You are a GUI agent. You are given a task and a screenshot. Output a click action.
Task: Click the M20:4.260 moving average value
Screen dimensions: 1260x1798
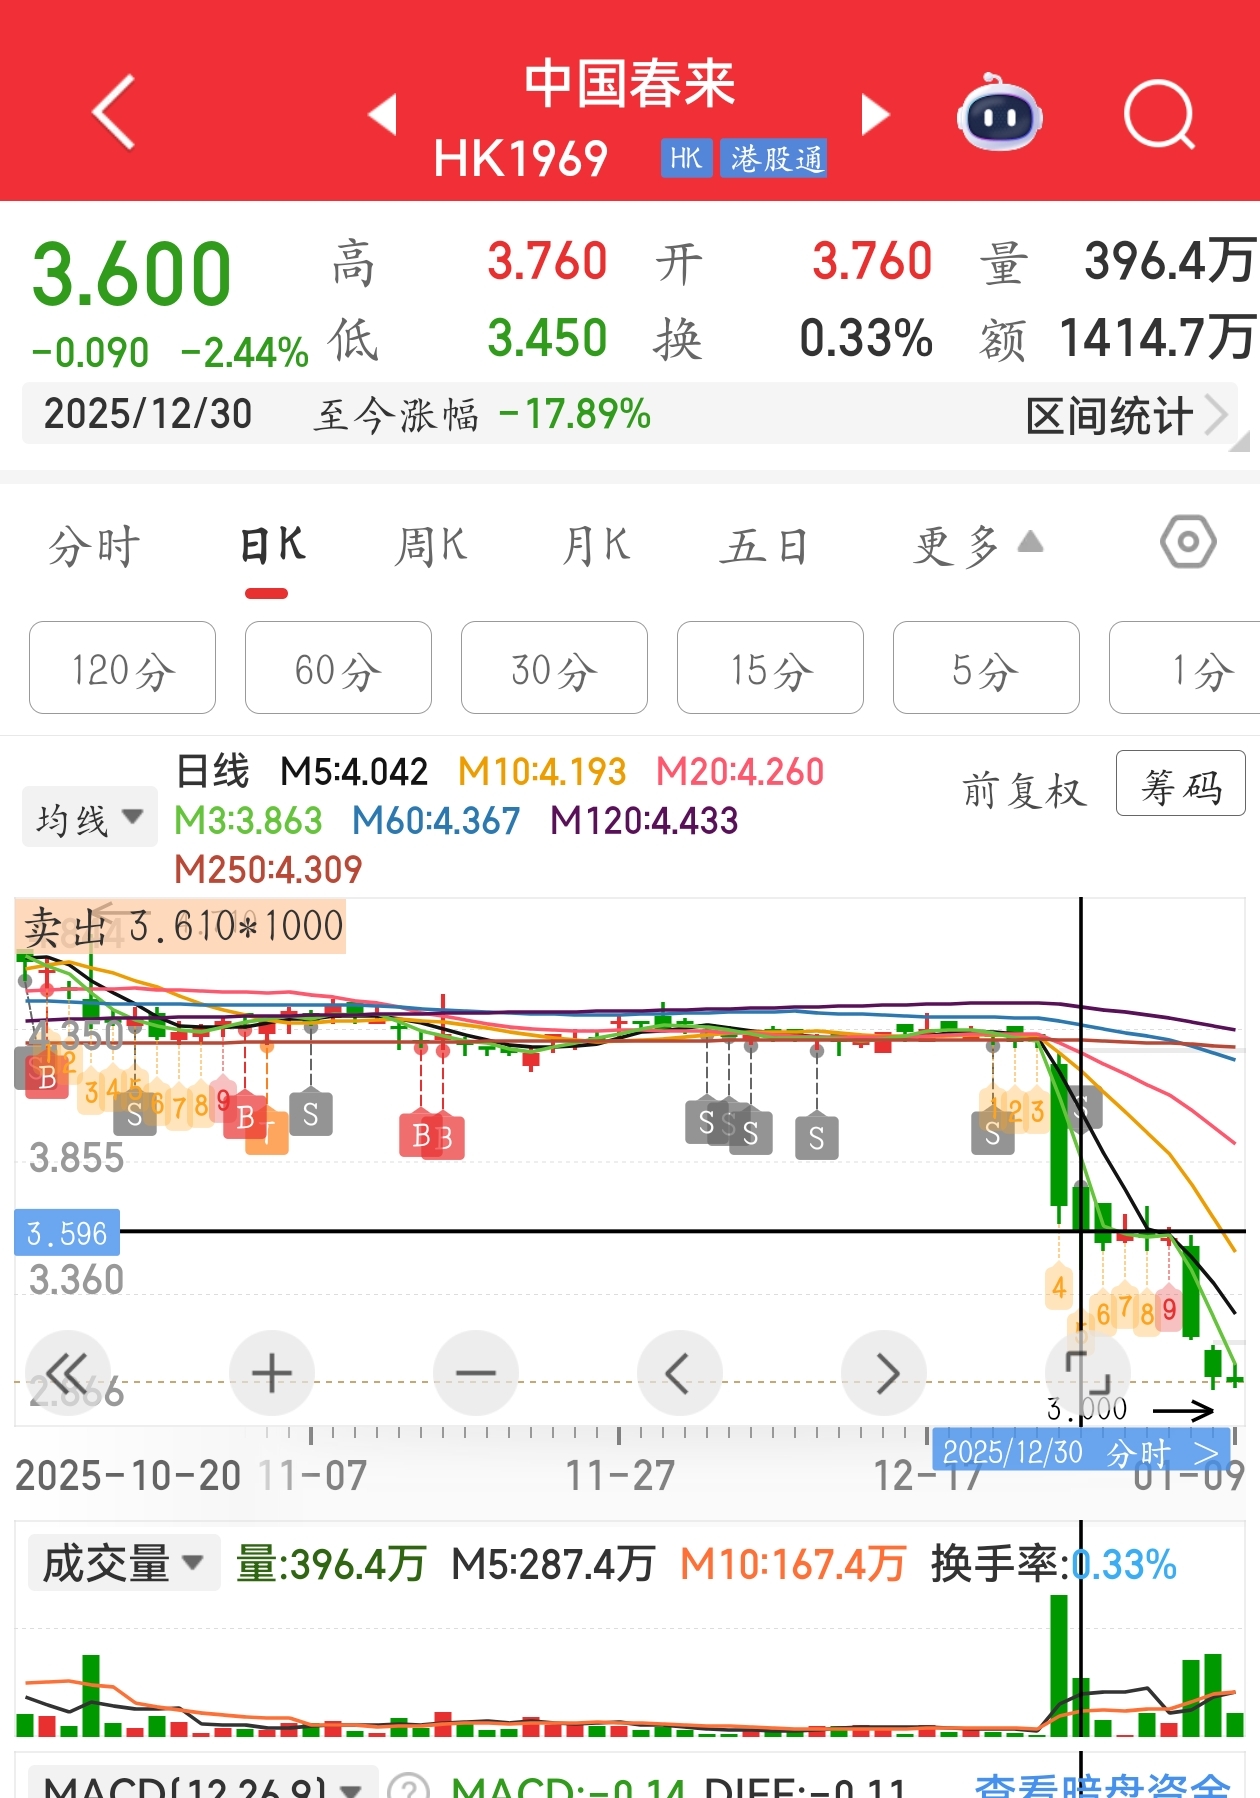[x=740, y=771]
